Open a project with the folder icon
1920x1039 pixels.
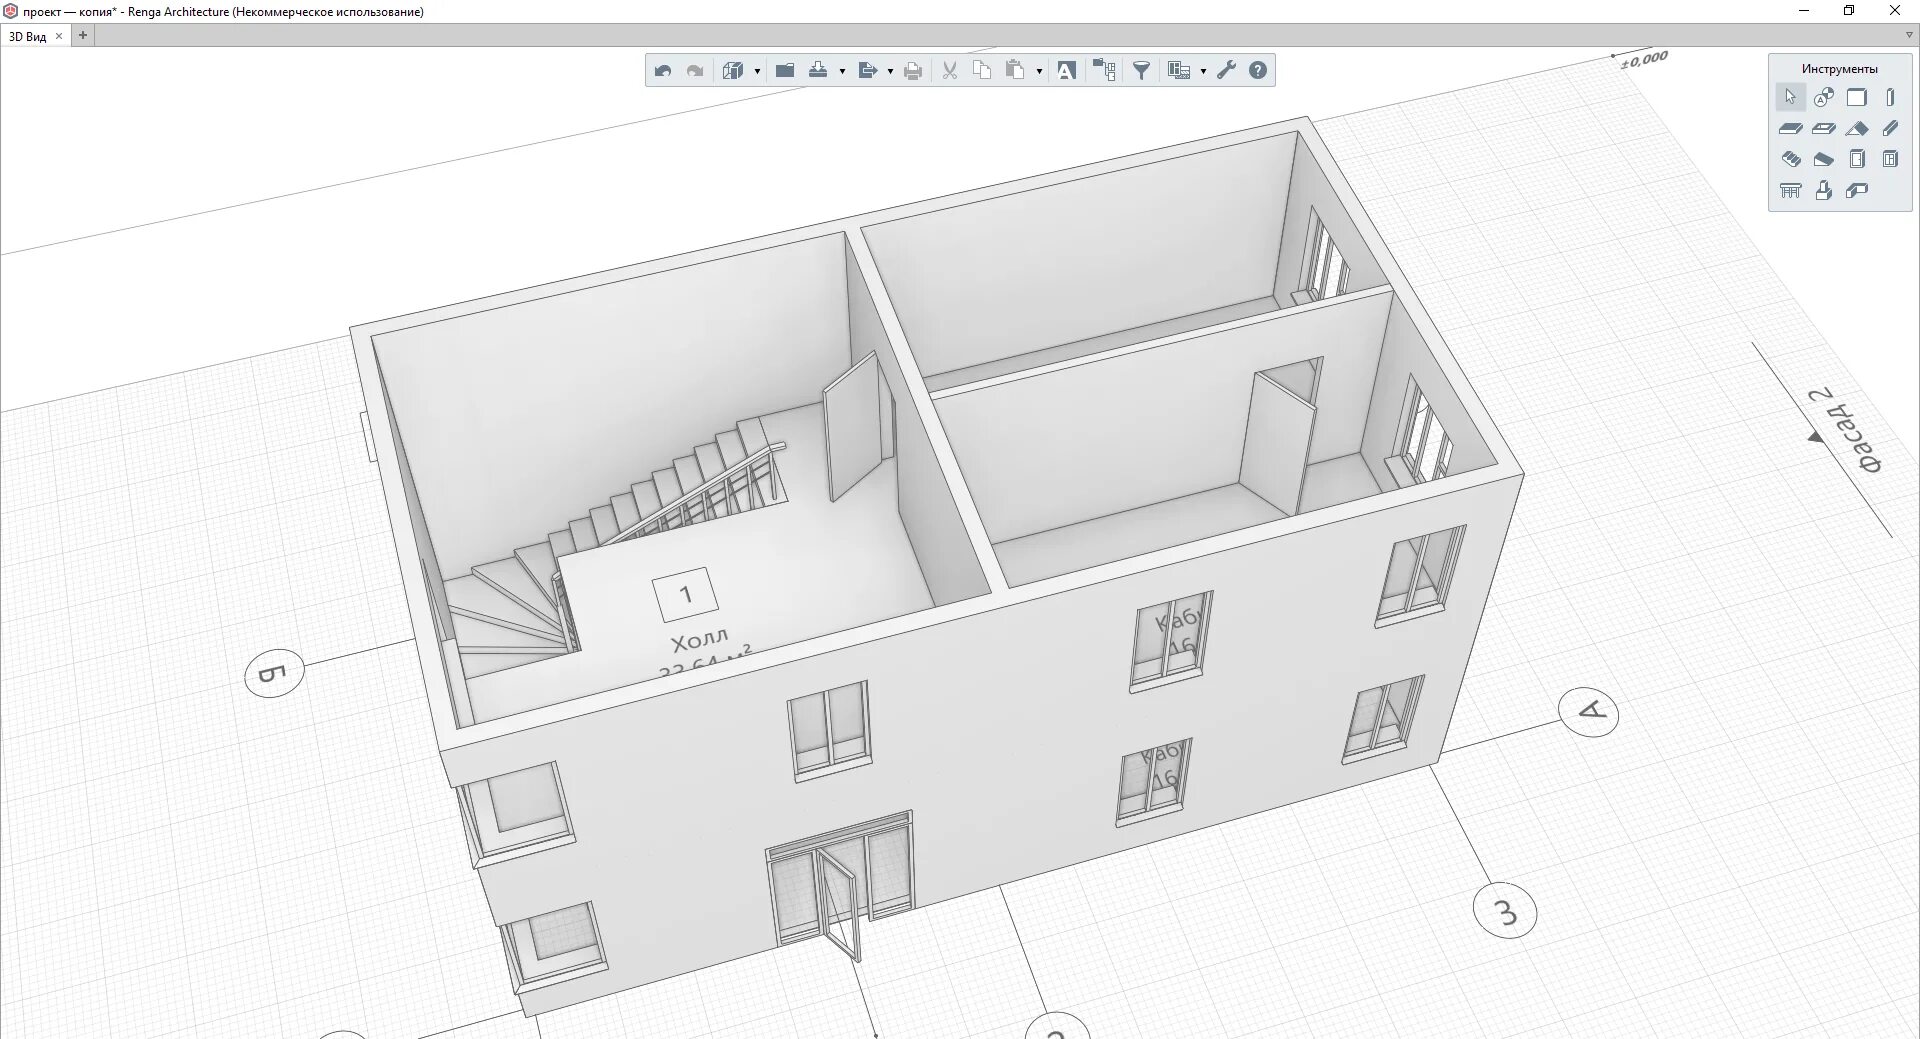click(785, 70)
